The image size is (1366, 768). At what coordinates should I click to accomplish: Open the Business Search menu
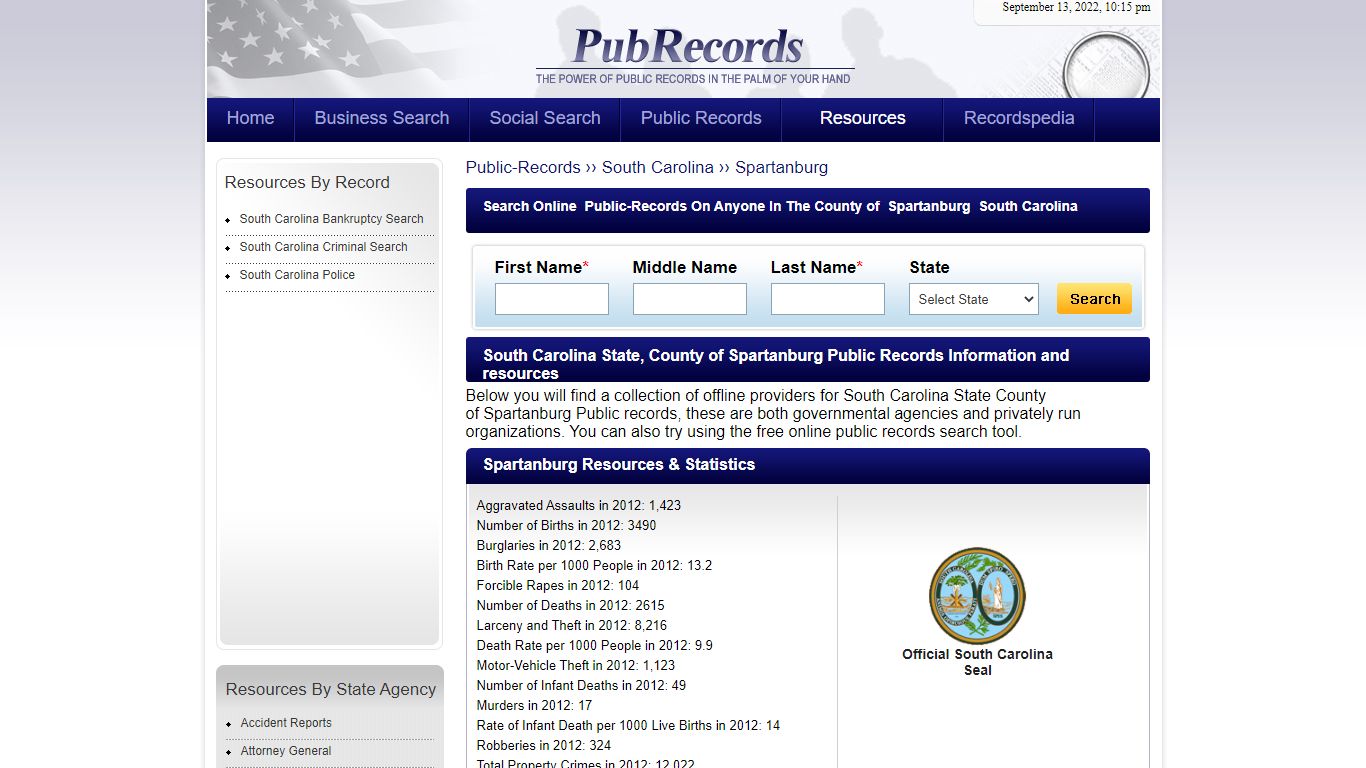382,118
